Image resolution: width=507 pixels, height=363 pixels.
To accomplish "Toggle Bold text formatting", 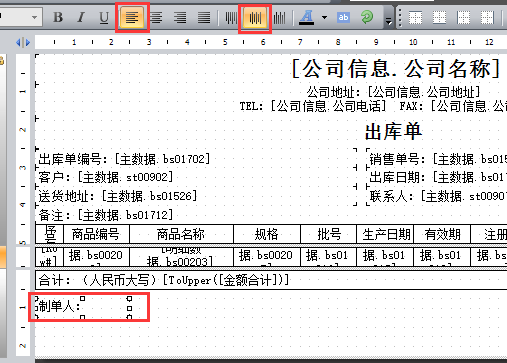I will tap(58, 17).
